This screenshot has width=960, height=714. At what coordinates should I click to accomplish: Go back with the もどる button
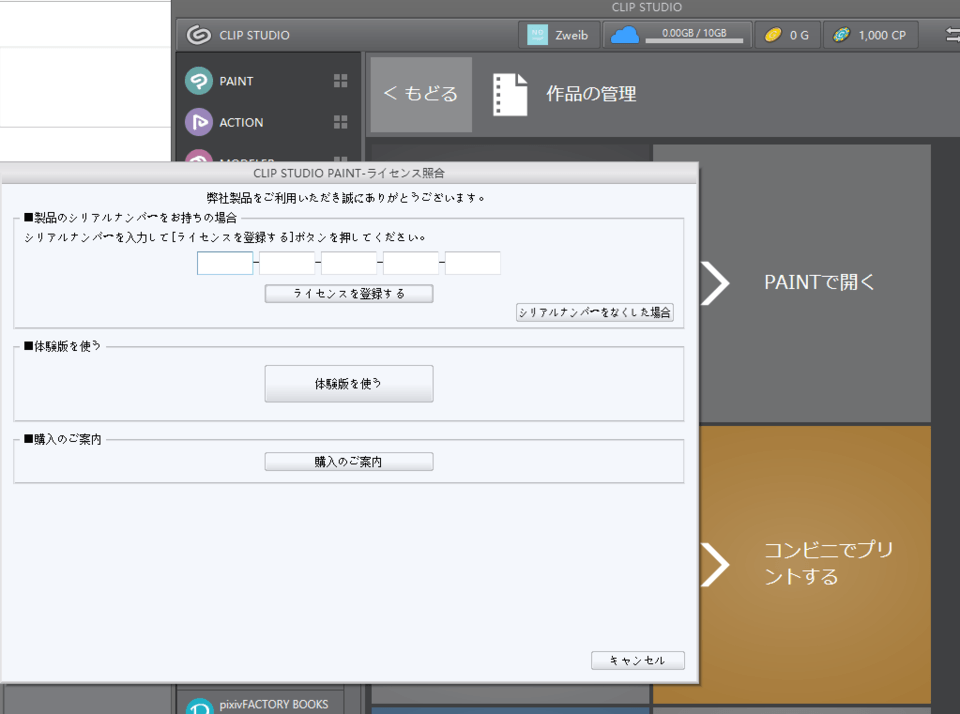(421, 95)
